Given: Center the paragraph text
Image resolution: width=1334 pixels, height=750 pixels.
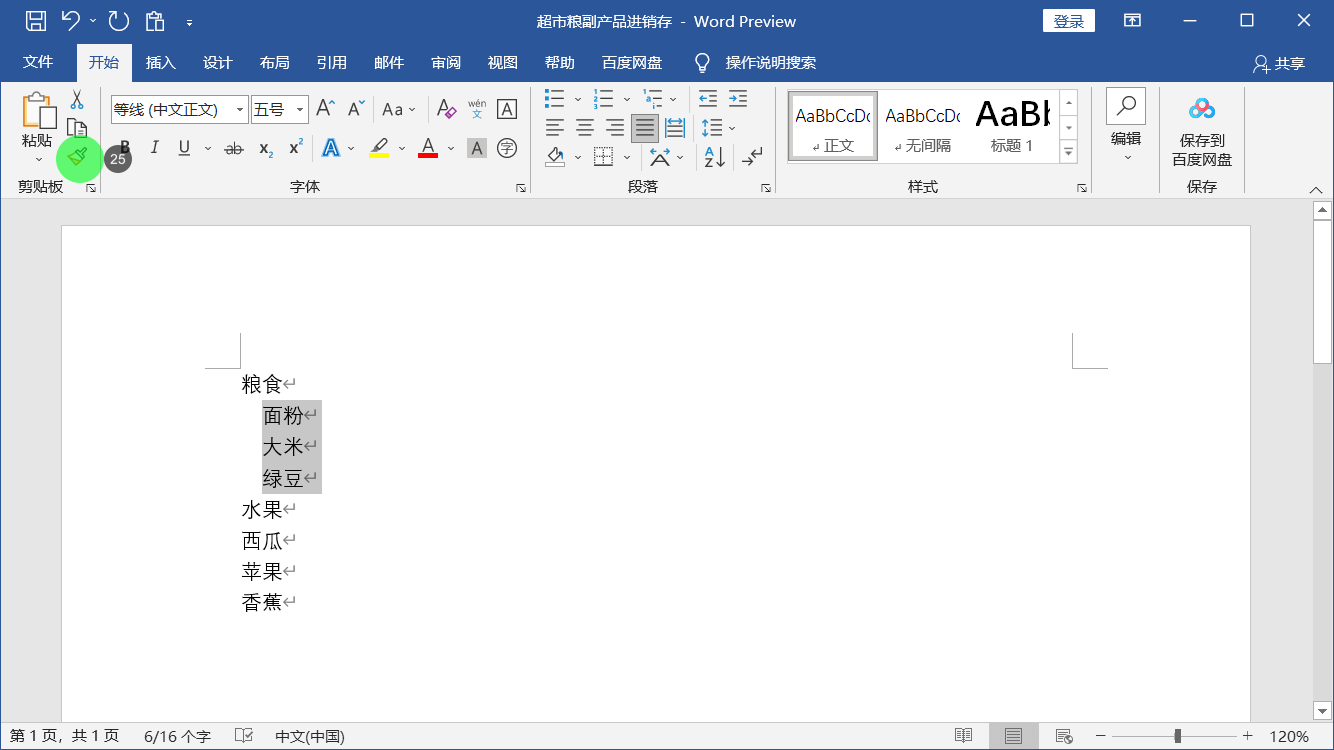Looking at the screenshot, I should tap(585, 128).
